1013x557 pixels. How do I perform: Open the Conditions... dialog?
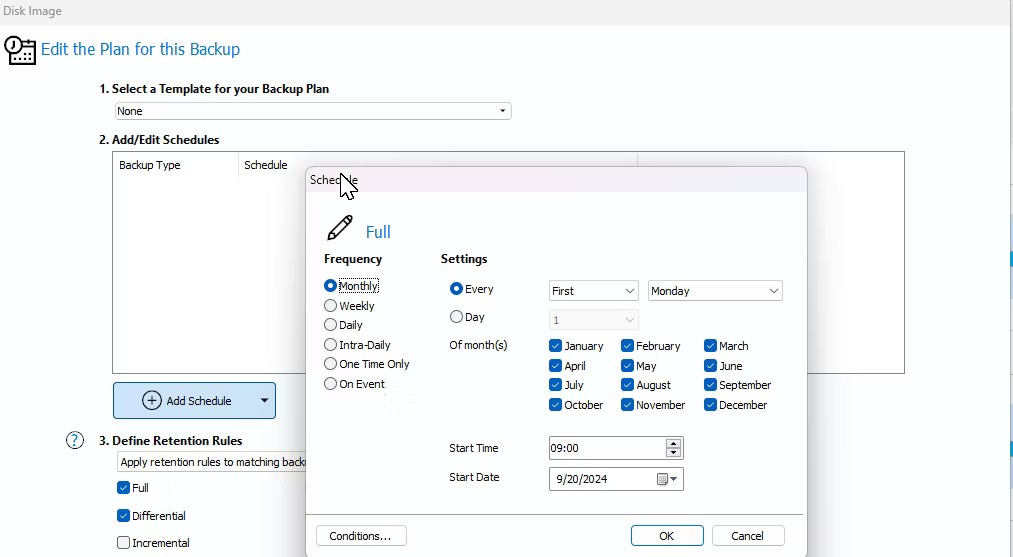tap(360, 536)
